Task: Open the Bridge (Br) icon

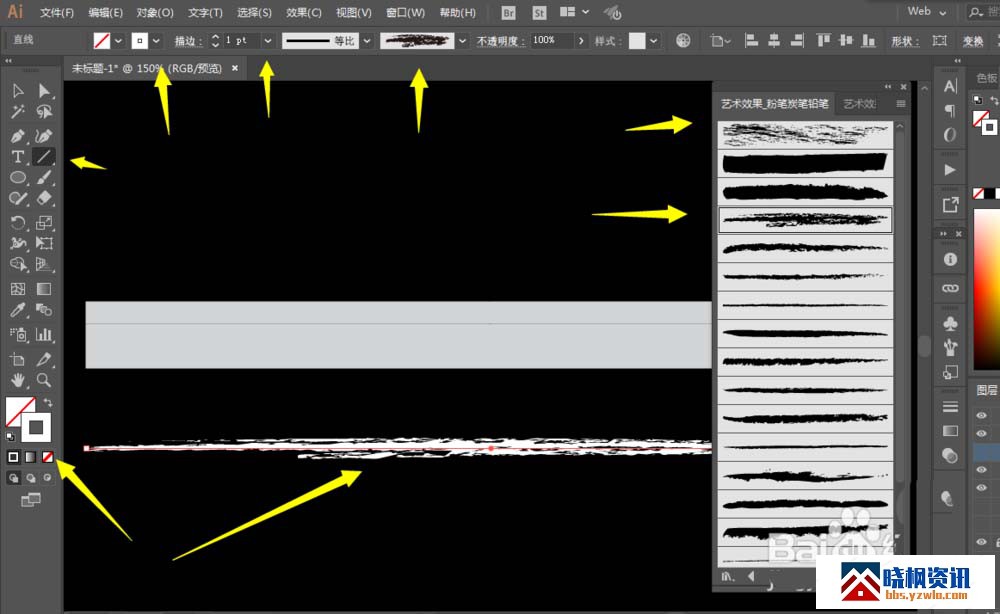Action: [x=509, y=13]
